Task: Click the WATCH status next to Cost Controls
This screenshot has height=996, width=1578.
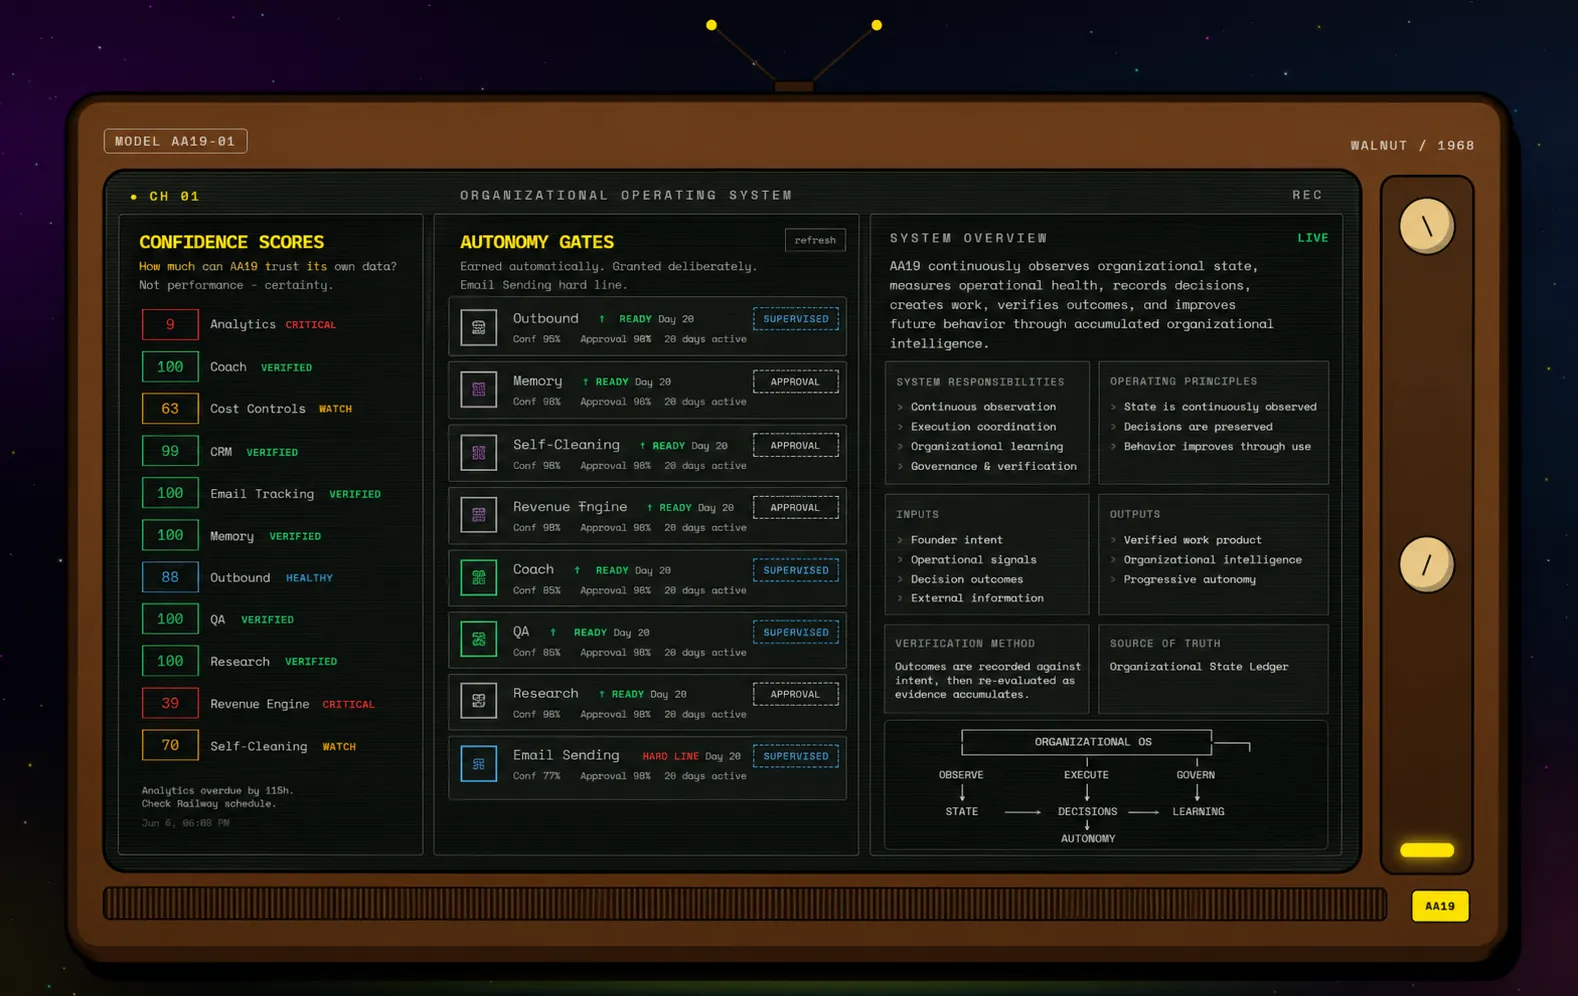Action: click(x=335, y=409)
